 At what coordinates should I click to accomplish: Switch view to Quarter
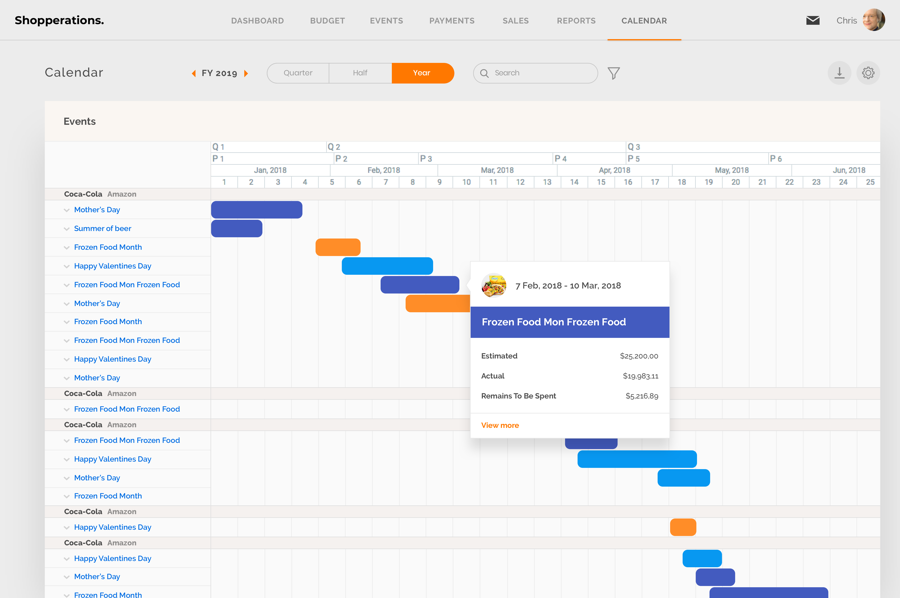coord(298,73)
